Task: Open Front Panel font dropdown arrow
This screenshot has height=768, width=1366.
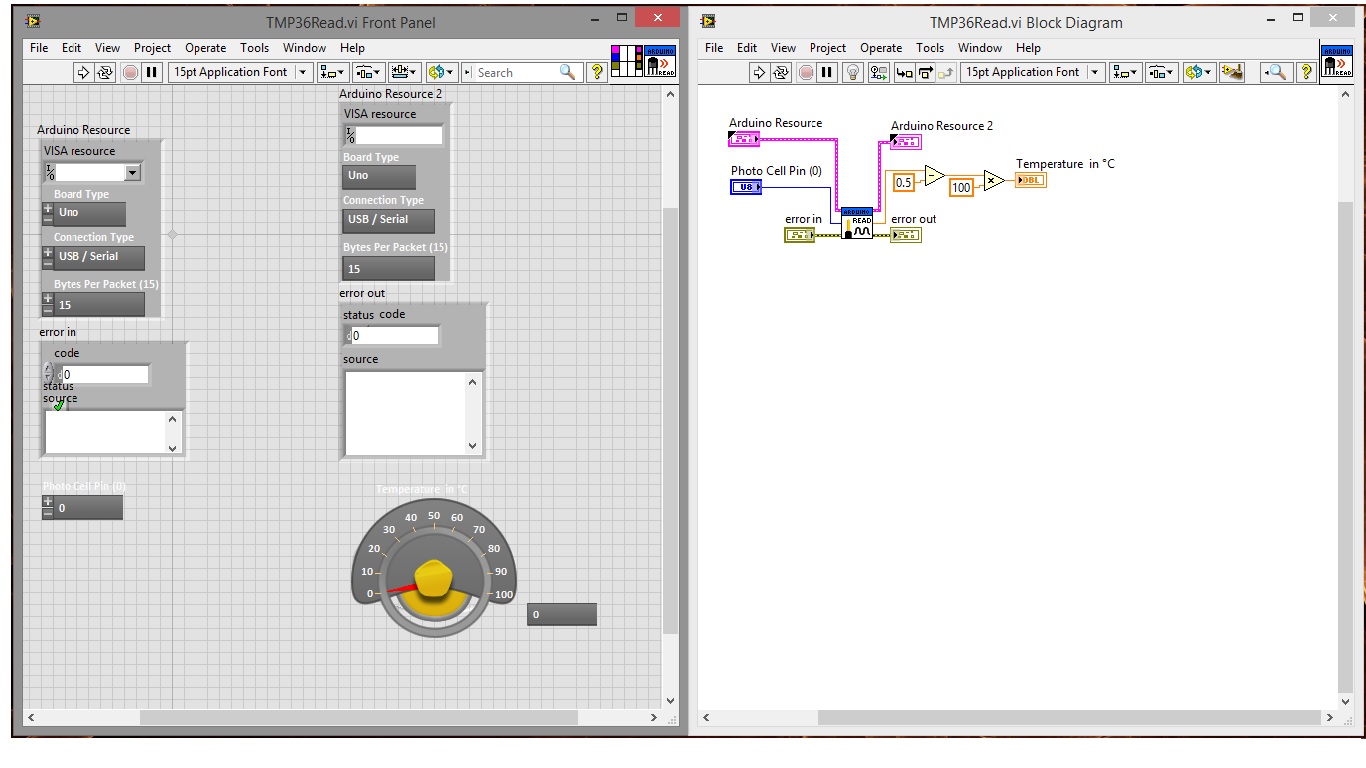Action: coord(302,72)
